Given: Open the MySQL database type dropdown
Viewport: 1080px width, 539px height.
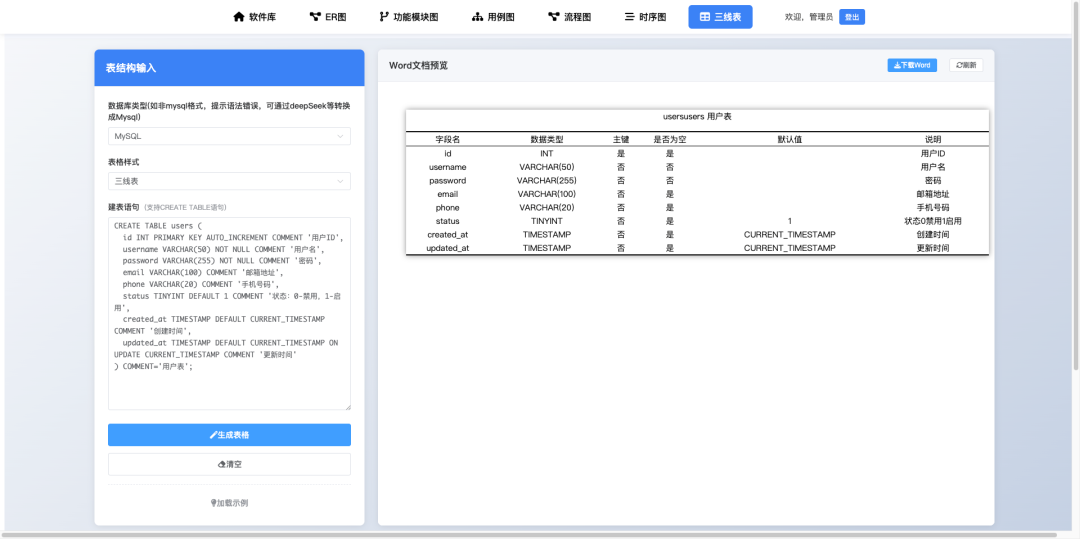Looking at the screenshot, I should (x=229, y=136).
